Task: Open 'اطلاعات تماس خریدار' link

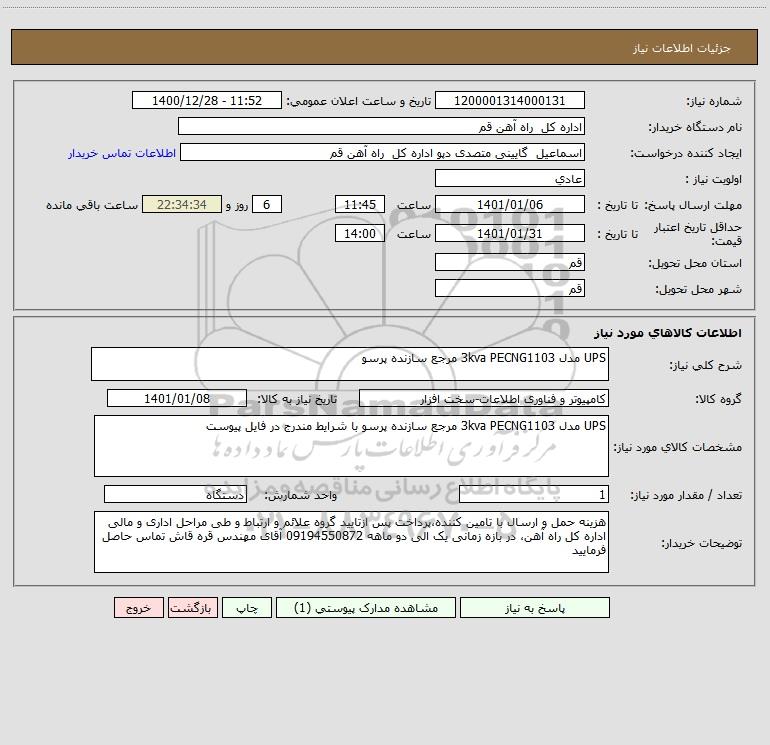Action: point(122,153)
